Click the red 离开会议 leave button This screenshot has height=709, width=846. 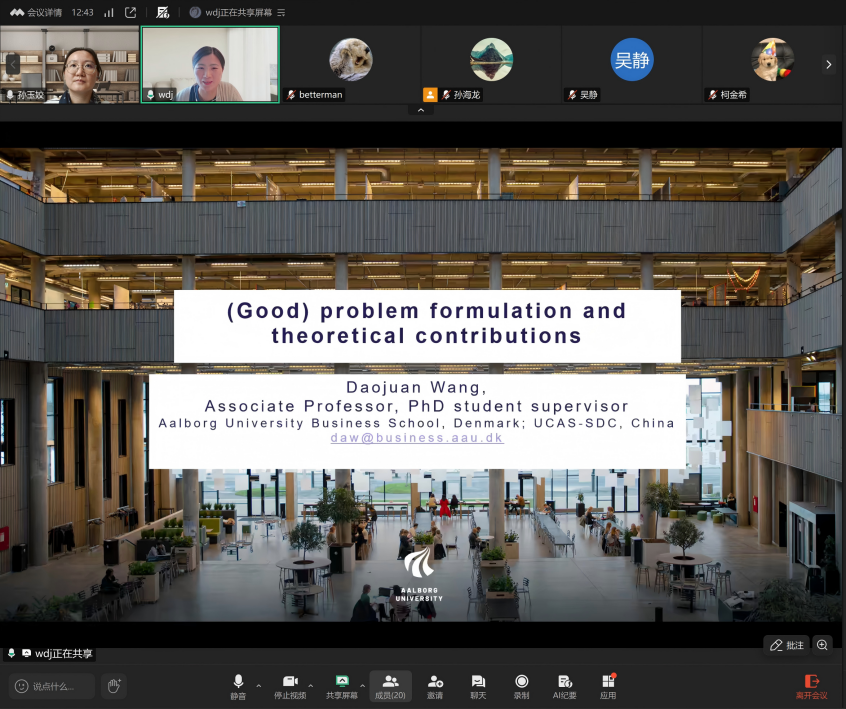click(x=811, y=685)
